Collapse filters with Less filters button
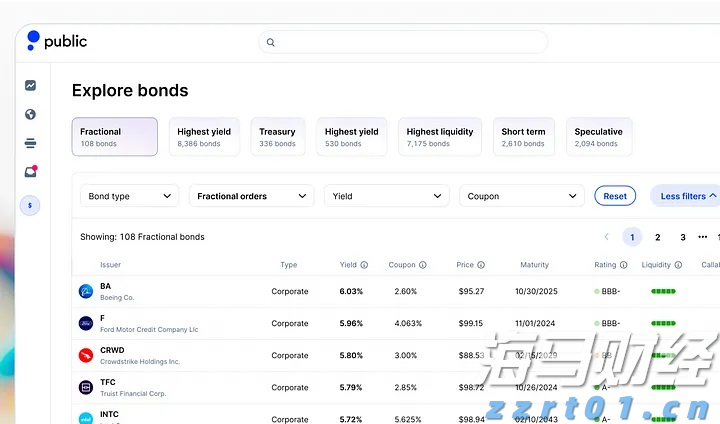Viewport: 720px width, 424px height. [686, 196]
